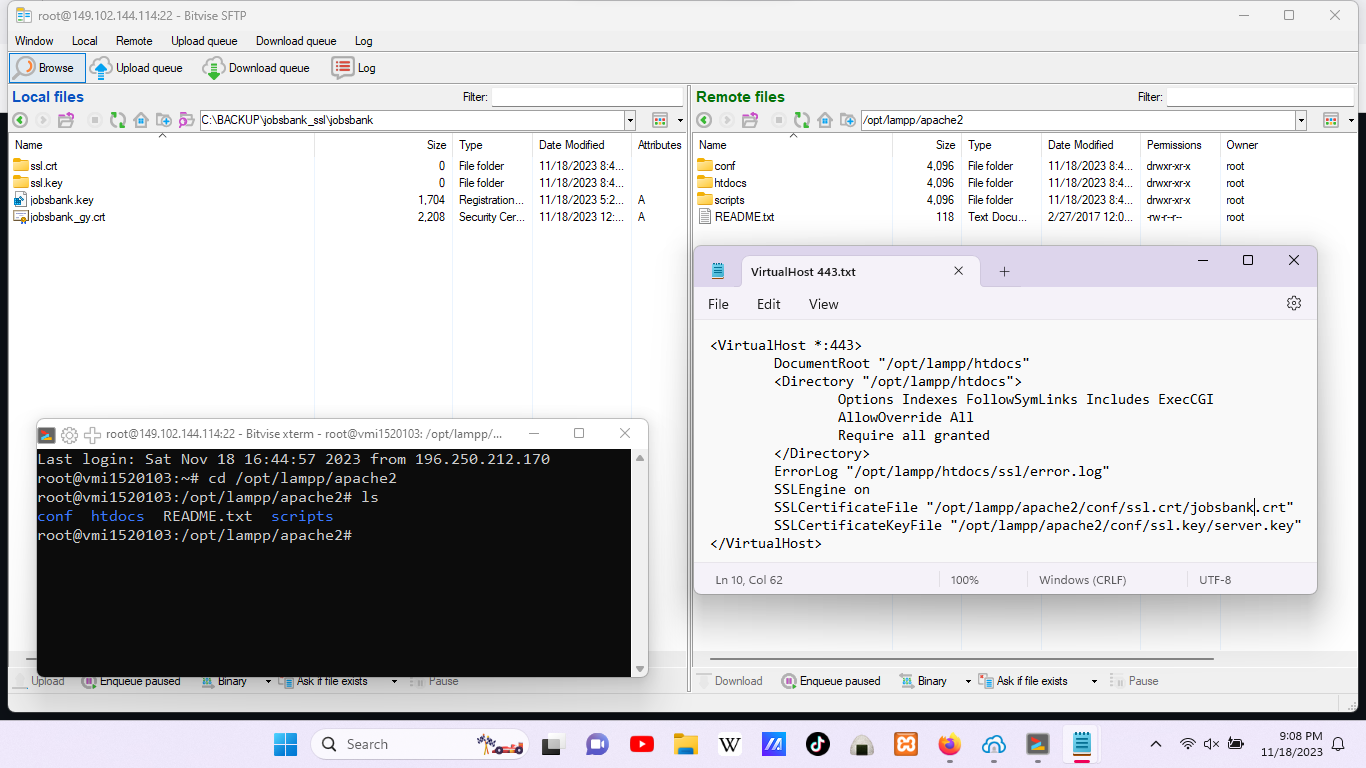This screenshot has height=768, width=1366.
Task: Go to home directory in Remote files
Action: click(825, 120)
